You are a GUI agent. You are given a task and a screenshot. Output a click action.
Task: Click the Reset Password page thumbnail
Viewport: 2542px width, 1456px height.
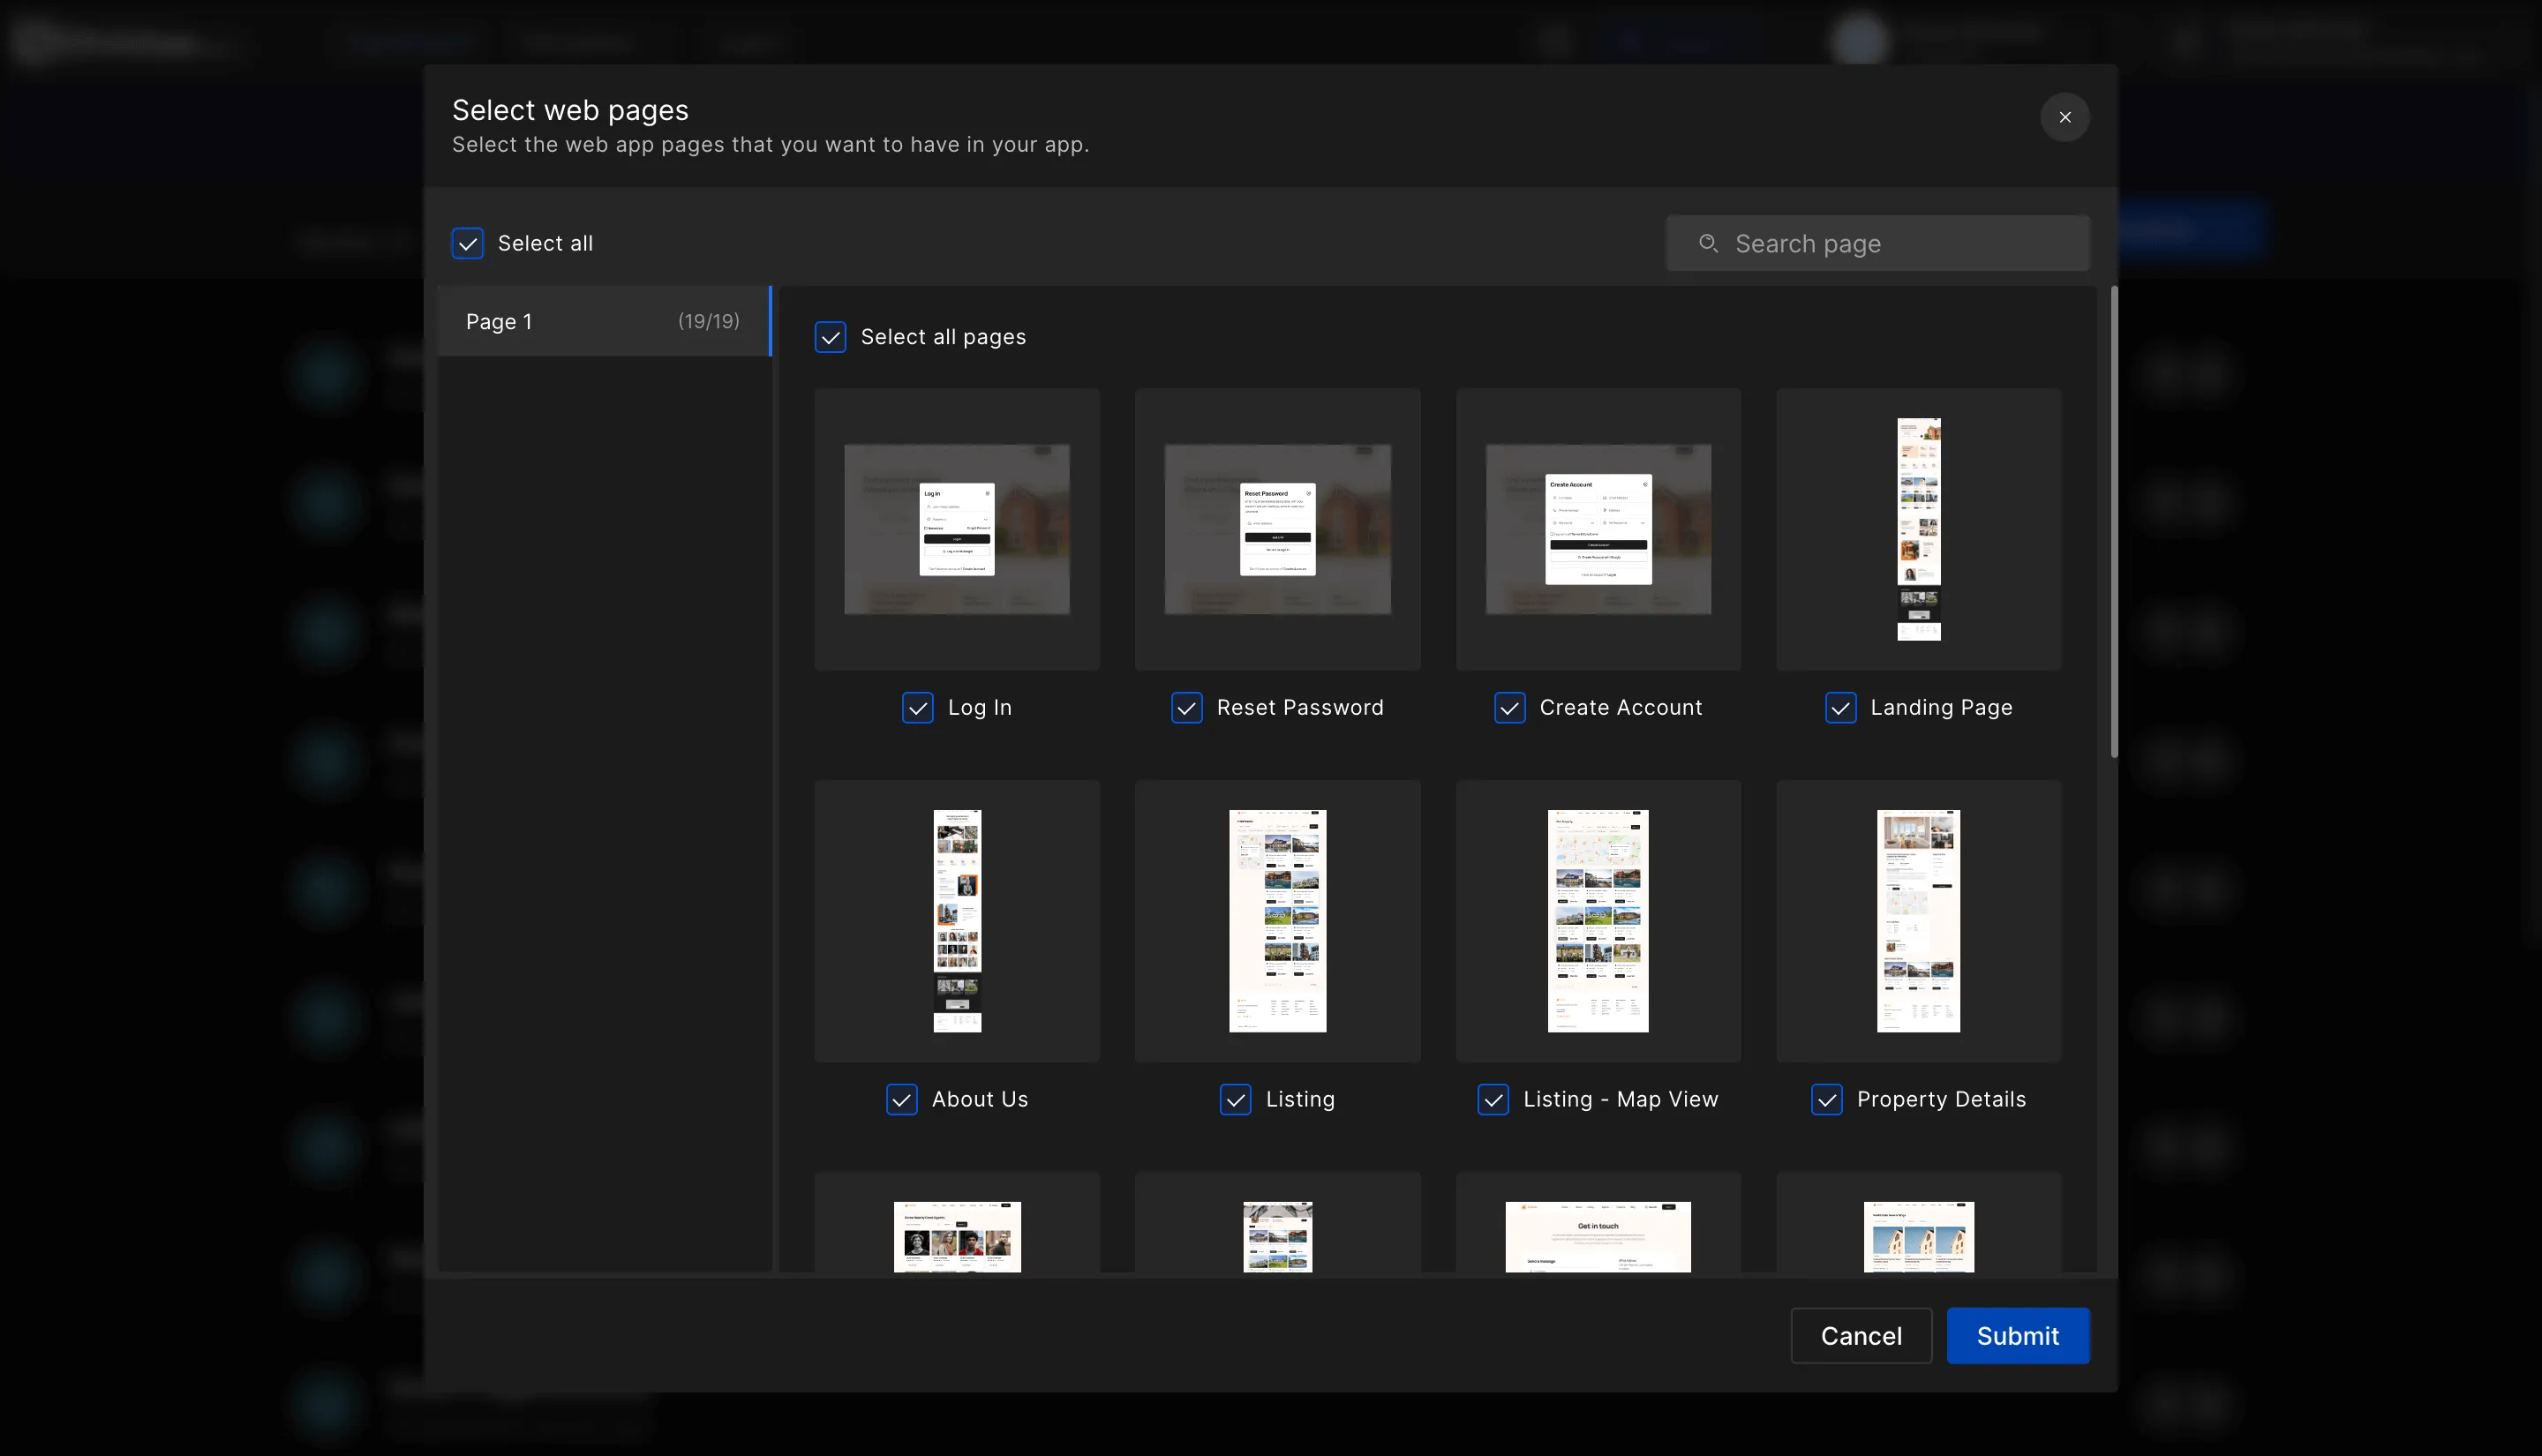[x=1278, y=529]
